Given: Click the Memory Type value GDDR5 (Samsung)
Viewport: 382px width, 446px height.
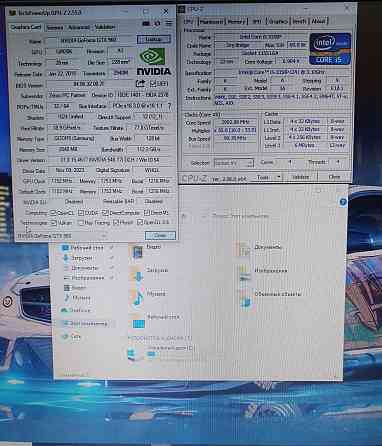Looking at the screenshot, I should click(74, 138).
